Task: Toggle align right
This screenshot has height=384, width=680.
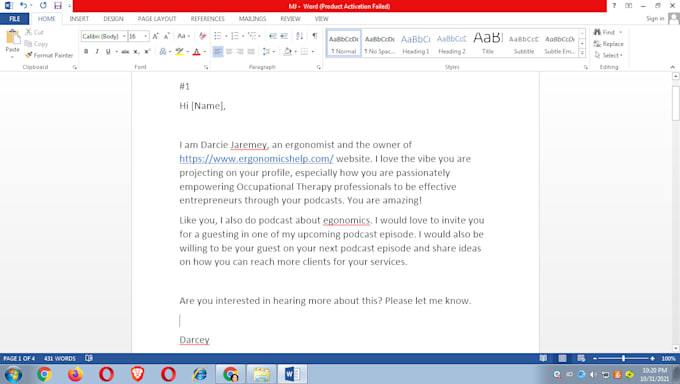Action: pos(240,52)
